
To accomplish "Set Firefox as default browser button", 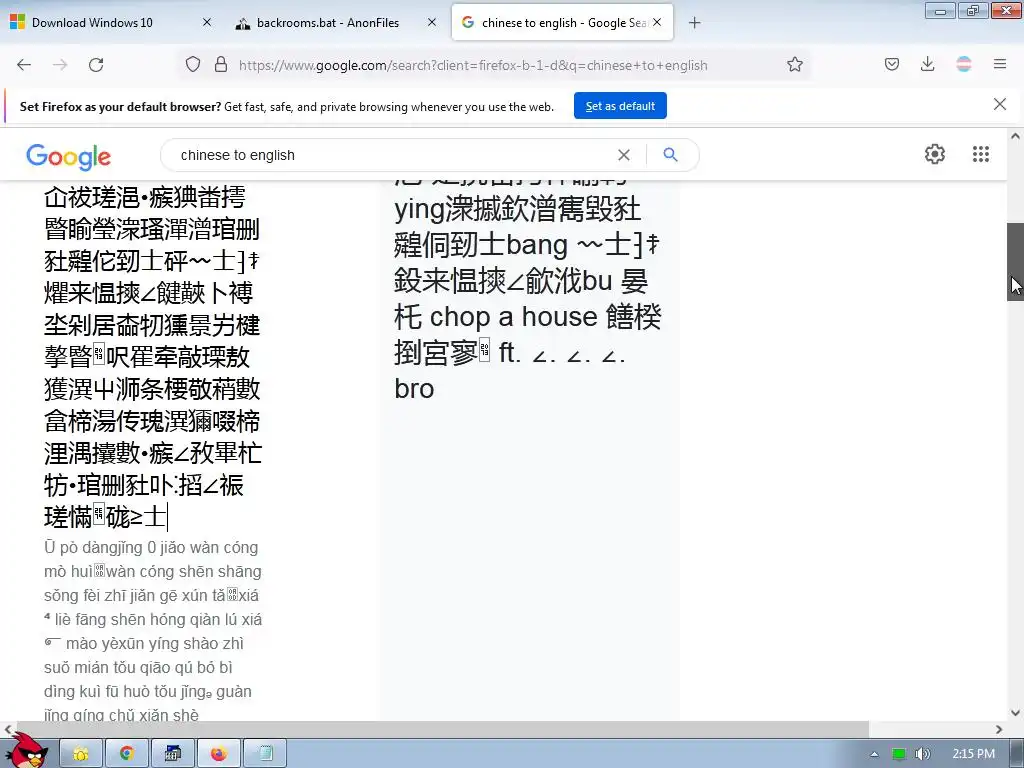I will (x=620, y=106).
